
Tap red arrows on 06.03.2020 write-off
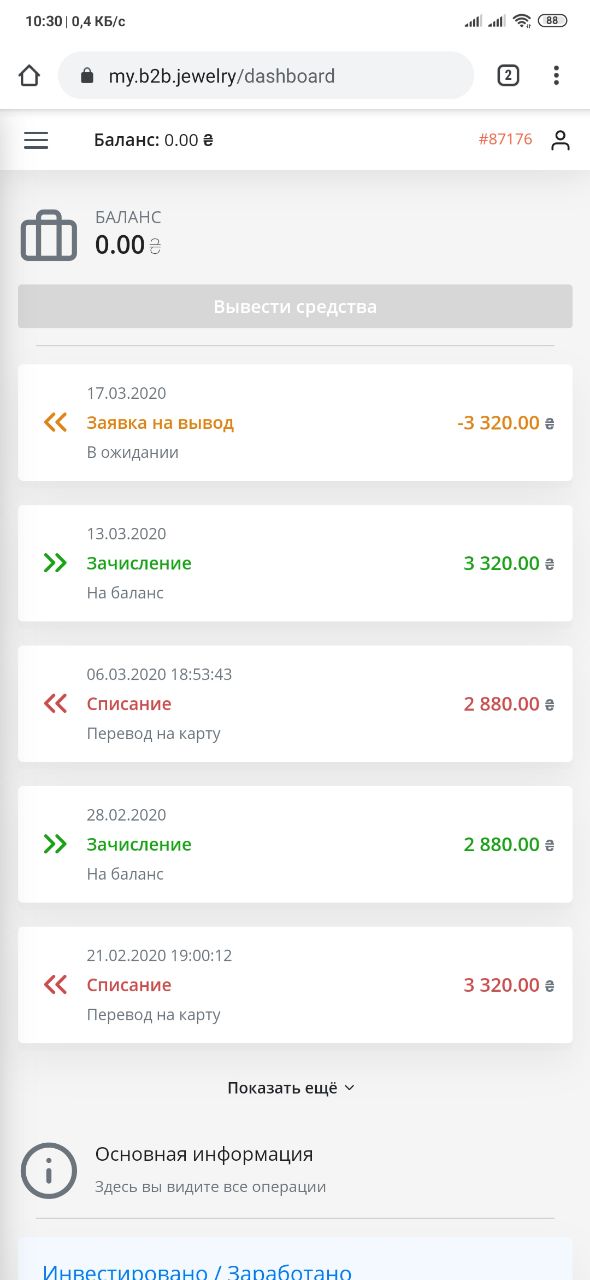55,704
